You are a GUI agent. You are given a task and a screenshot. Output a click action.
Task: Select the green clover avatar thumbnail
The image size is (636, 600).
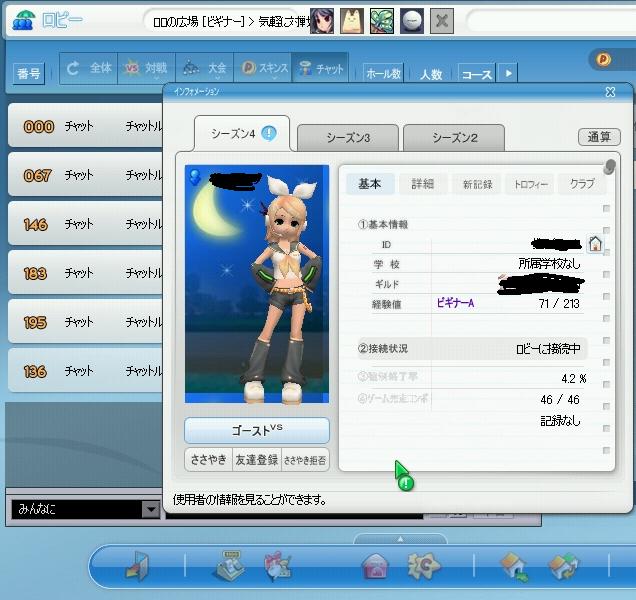[382, 21]
